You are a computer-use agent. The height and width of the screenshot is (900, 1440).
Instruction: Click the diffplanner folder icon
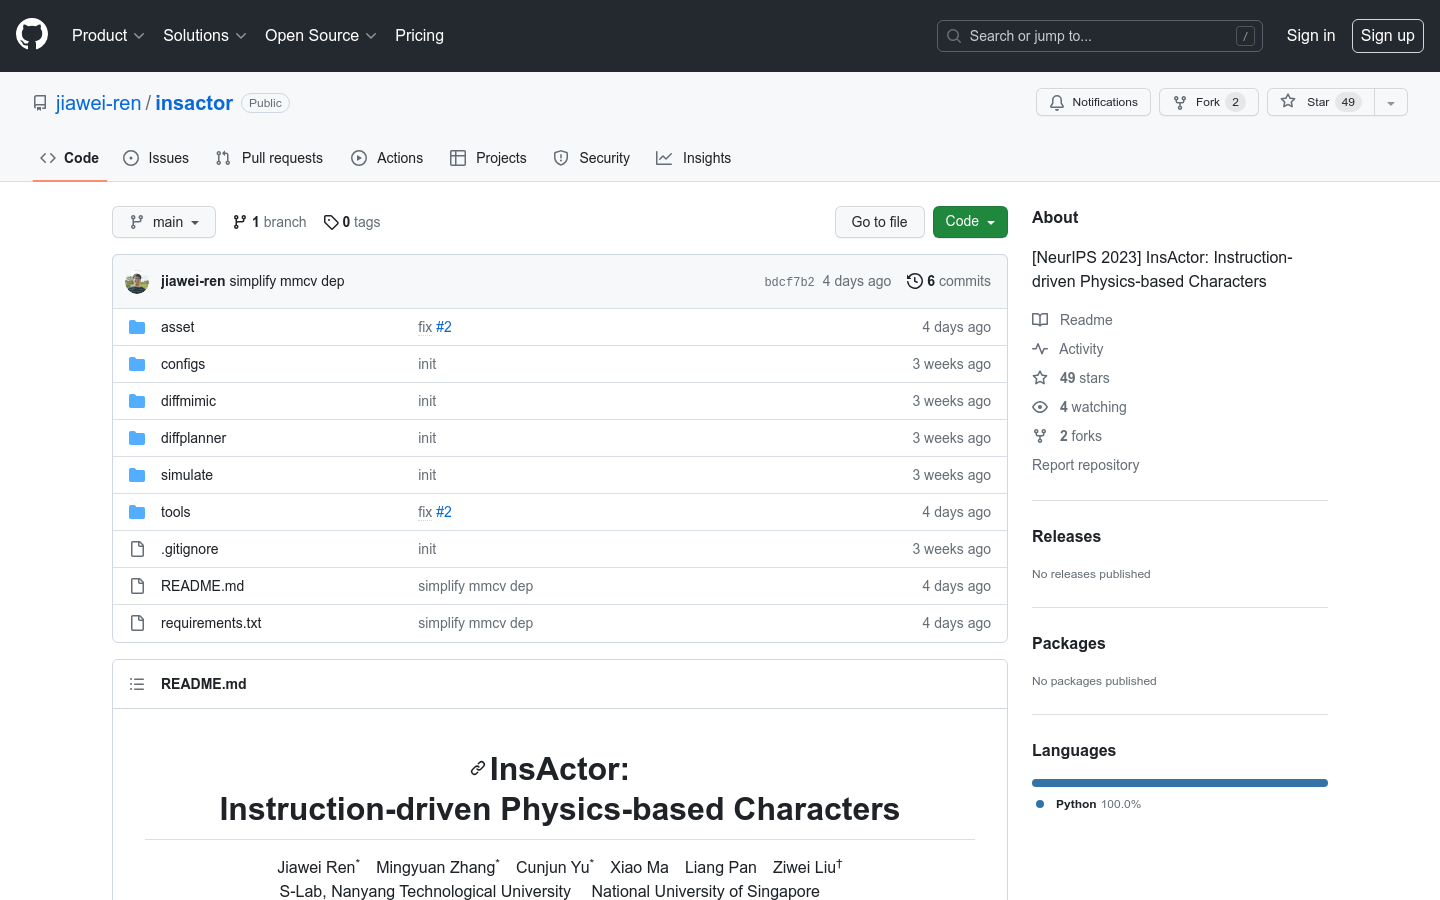pos(137,438)
